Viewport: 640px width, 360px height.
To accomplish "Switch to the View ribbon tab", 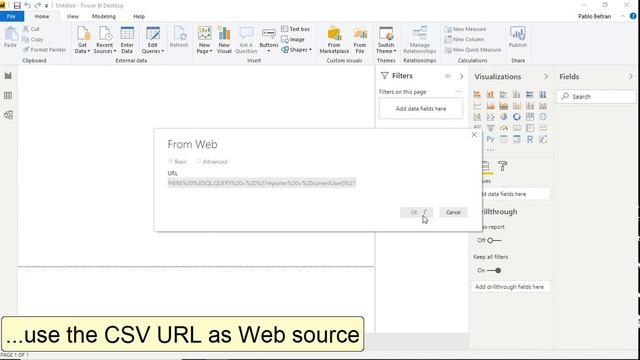I will coord(73,16).
